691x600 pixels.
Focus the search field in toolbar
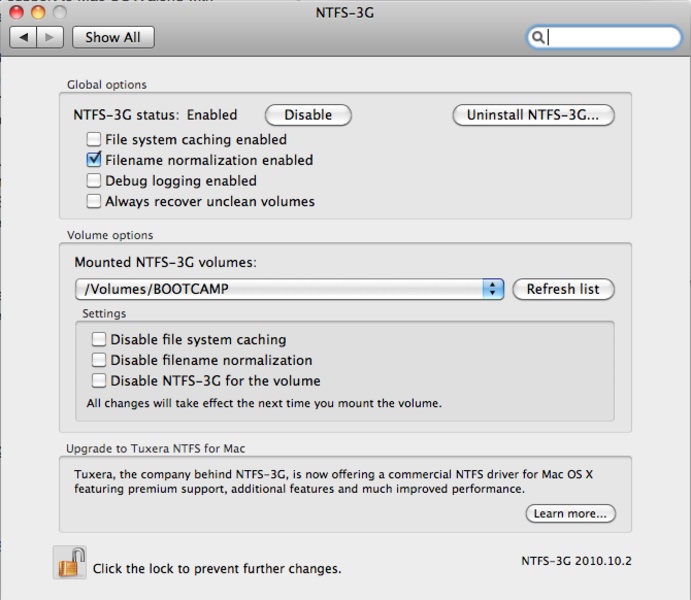tap(612, 38)
